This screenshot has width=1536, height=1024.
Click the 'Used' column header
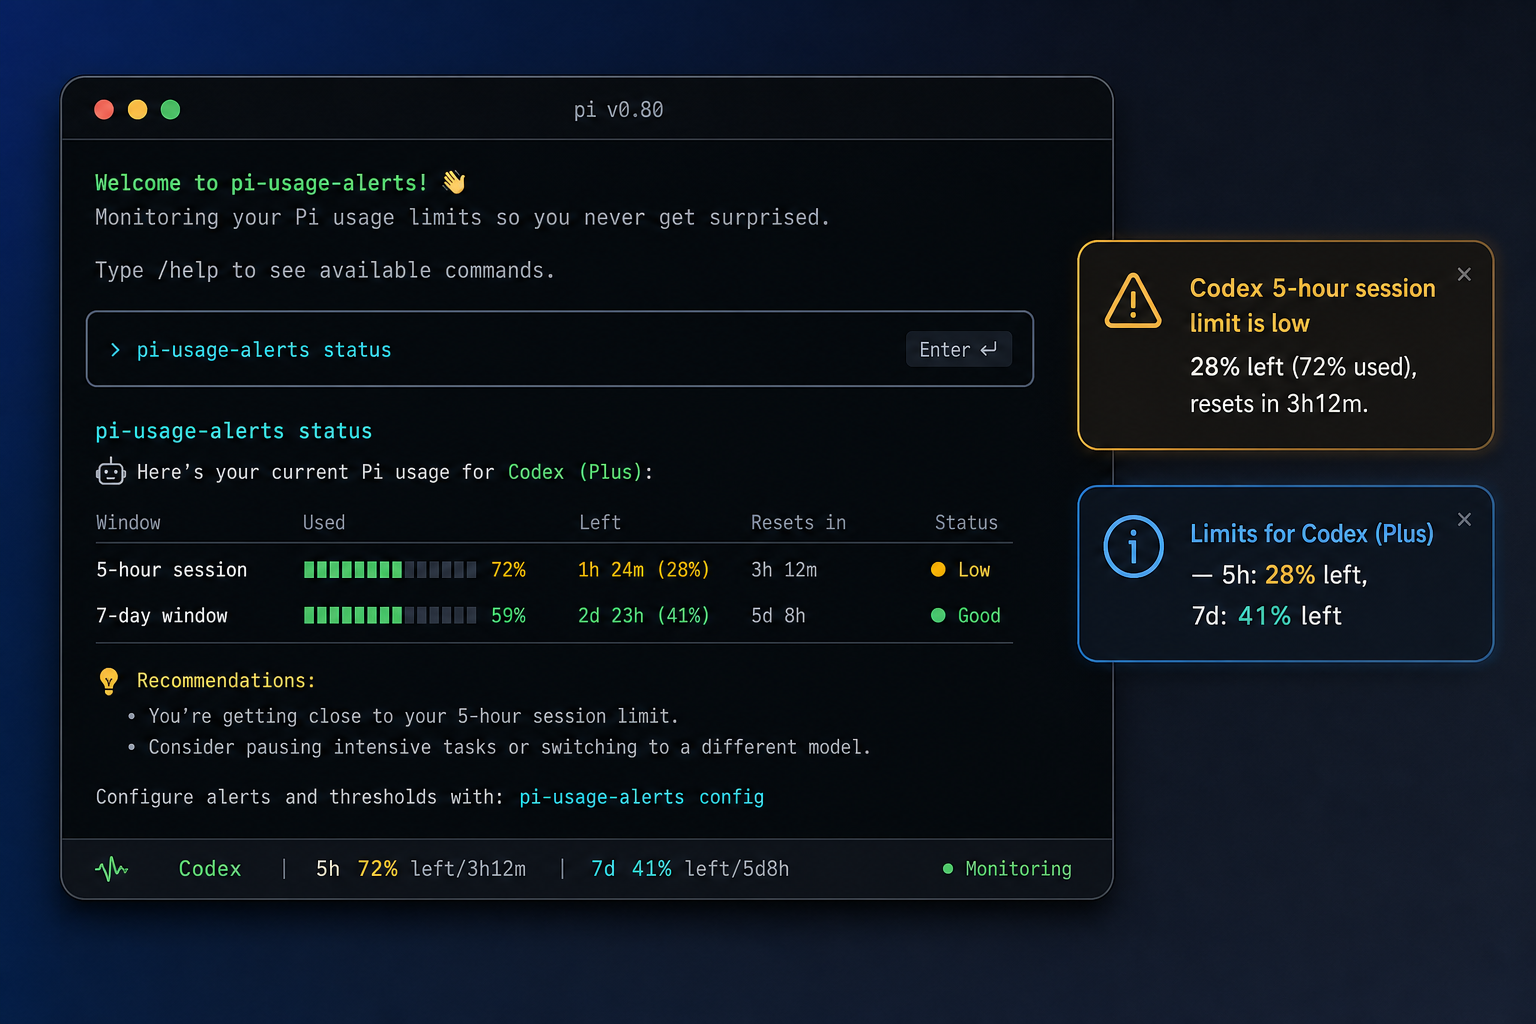[x=324, y=523]
